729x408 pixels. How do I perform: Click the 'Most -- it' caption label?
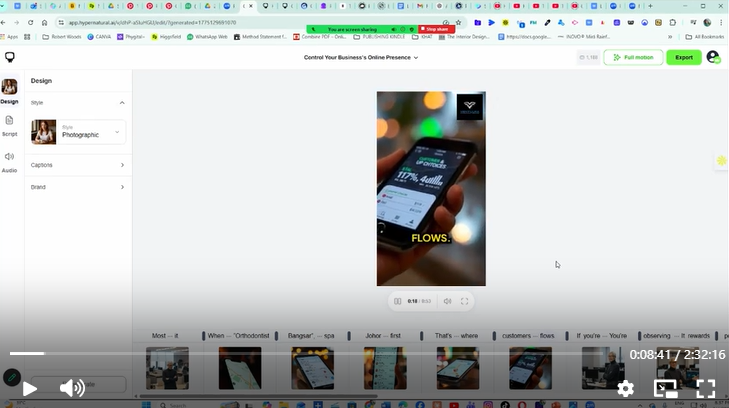tap(165, 336)
